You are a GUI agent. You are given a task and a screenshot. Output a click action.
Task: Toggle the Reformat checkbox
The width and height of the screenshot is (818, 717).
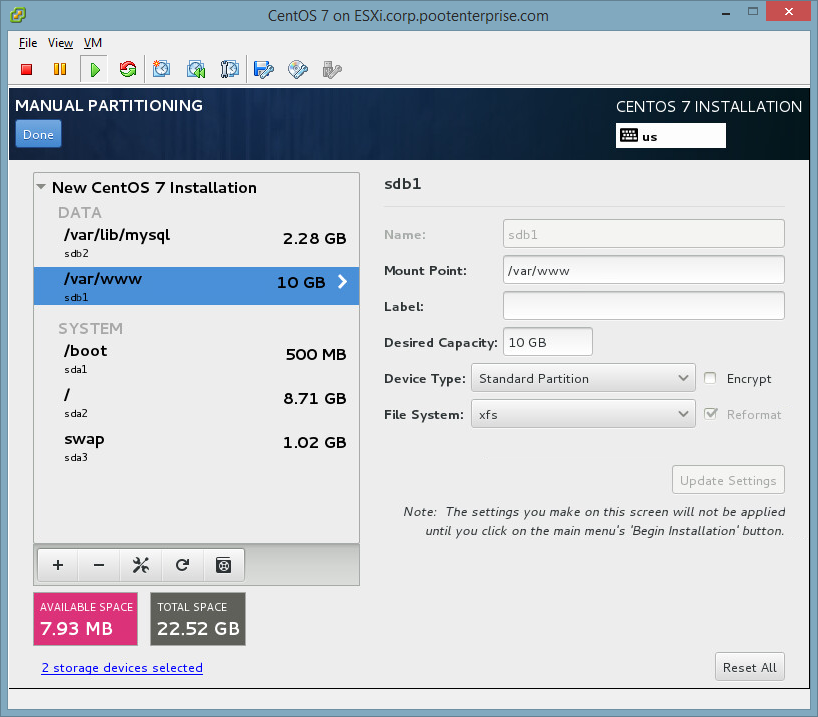(710, 414)
